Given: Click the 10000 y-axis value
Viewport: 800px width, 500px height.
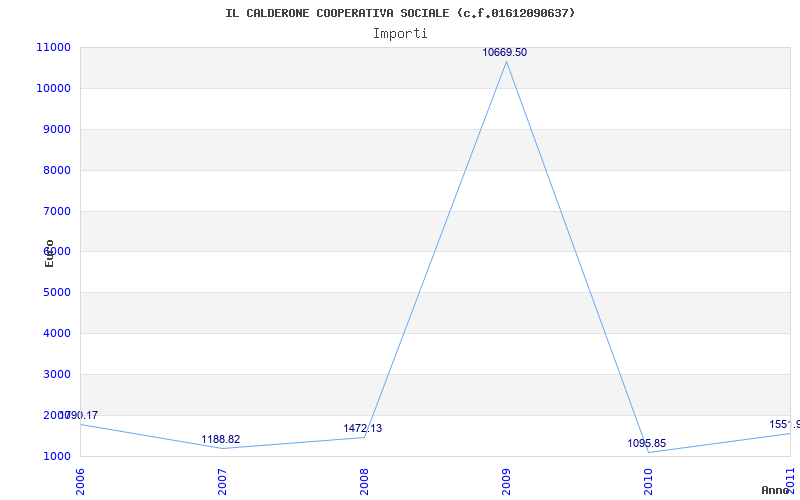Looking at the screenshot, I should pos(54,88).
